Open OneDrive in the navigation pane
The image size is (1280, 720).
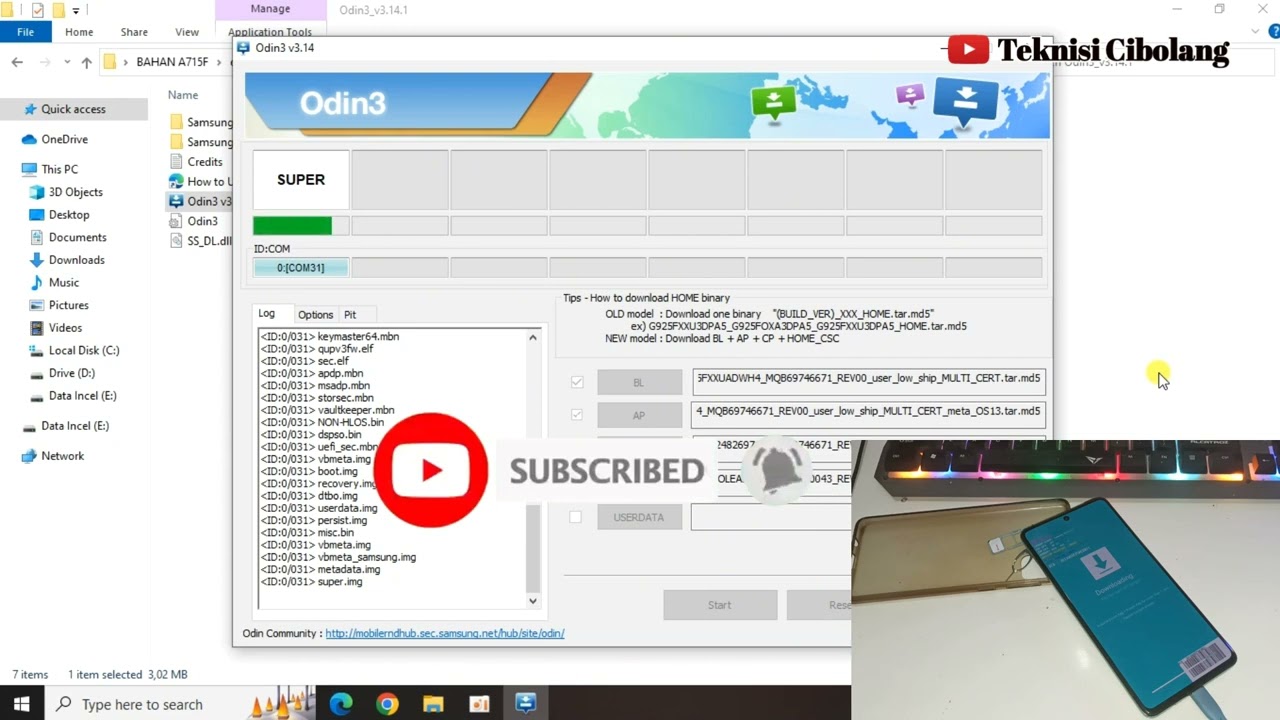click(x=64, y=139)
